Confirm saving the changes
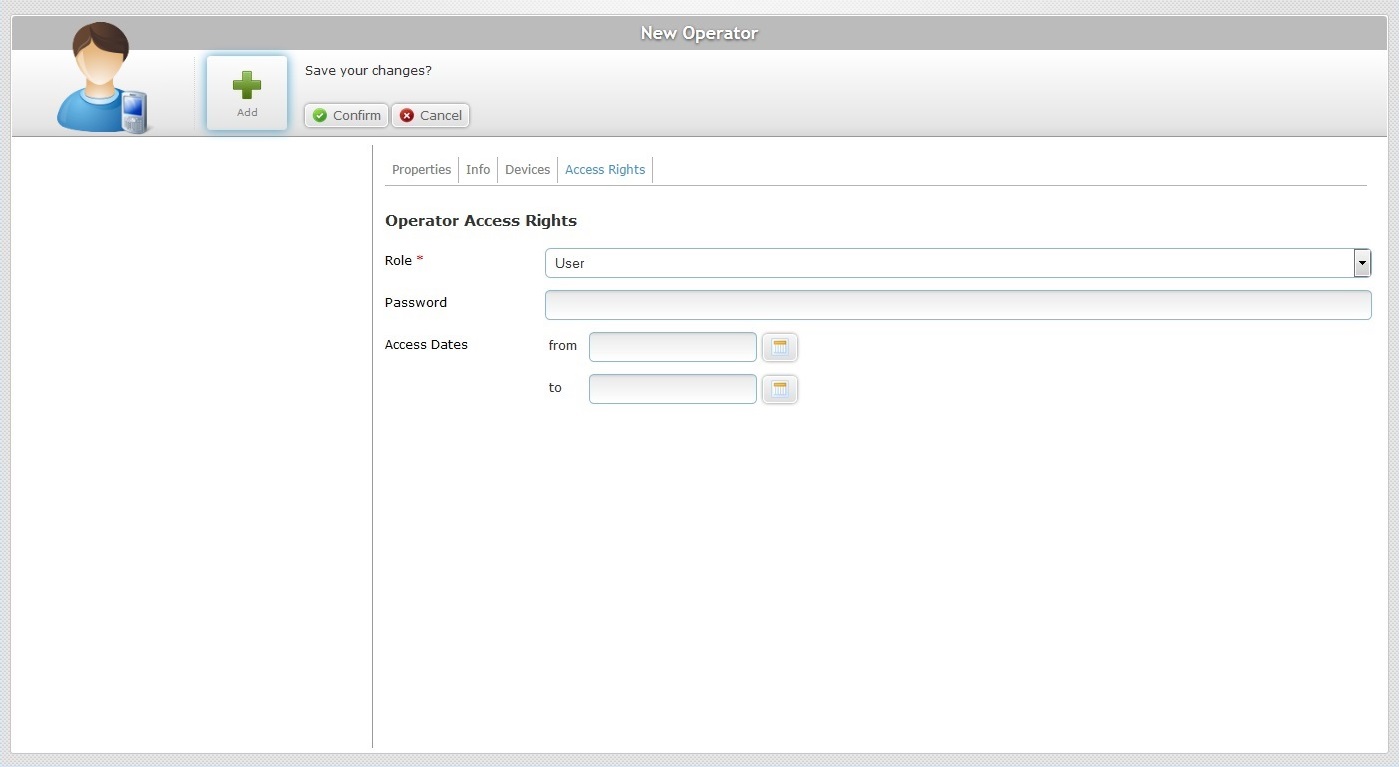The width and height of the screenshot is (1400, 767). (346, 116)
